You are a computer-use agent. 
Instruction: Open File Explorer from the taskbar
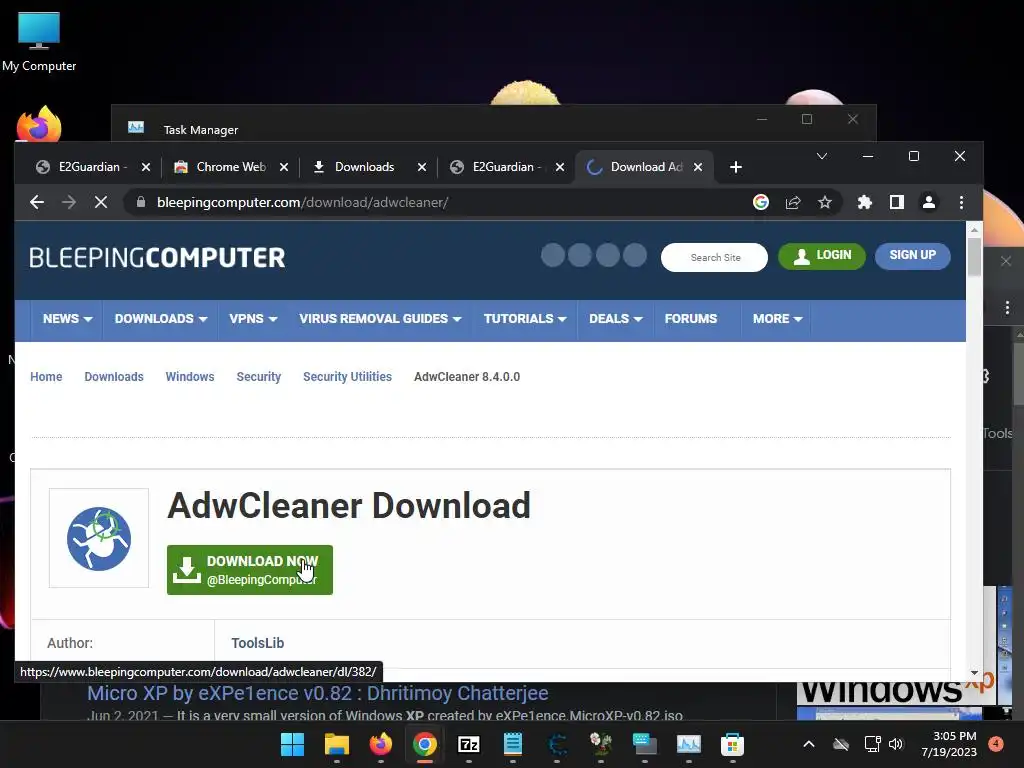pos(337,744)
